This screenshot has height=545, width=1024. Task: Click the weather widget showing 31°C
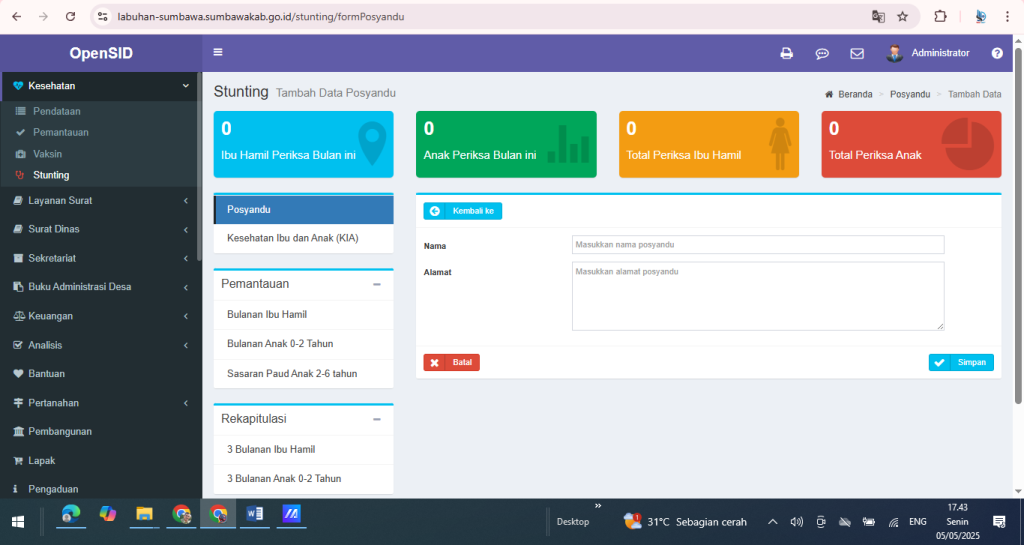pos(684,522)
